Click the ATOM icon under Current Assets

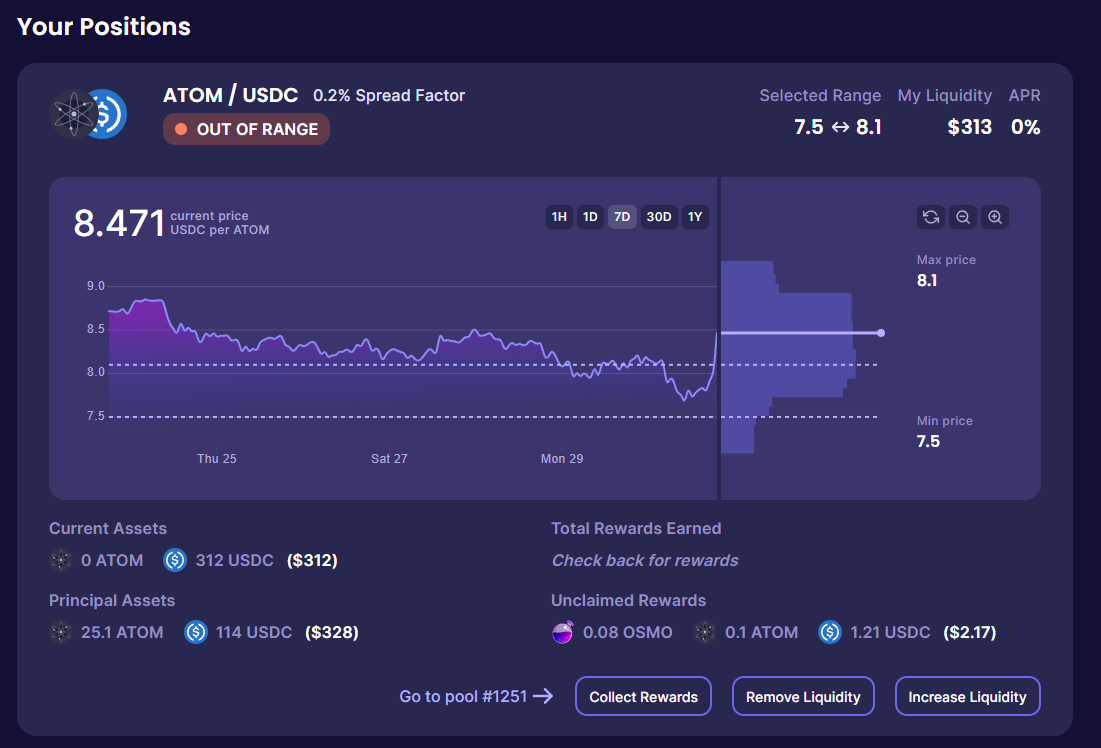click(x=61, y=560)
